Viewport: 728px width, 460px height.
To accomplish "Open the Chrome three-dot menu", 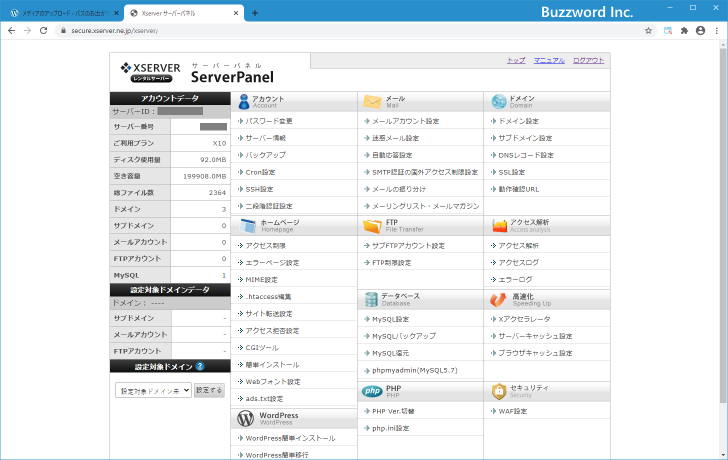I will point(717,31).
